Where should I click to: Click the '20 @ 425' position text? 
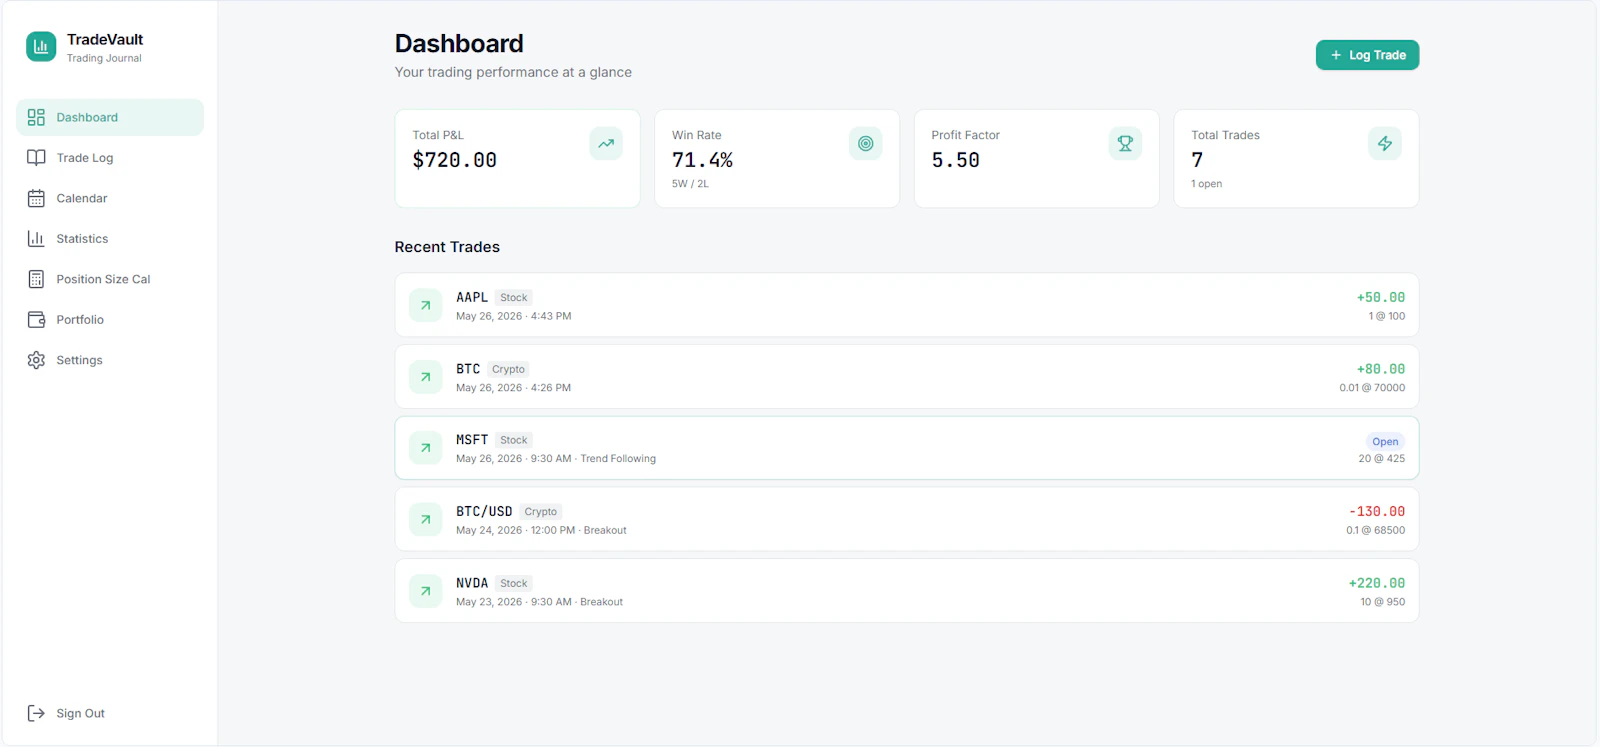tap(1381, 459)
